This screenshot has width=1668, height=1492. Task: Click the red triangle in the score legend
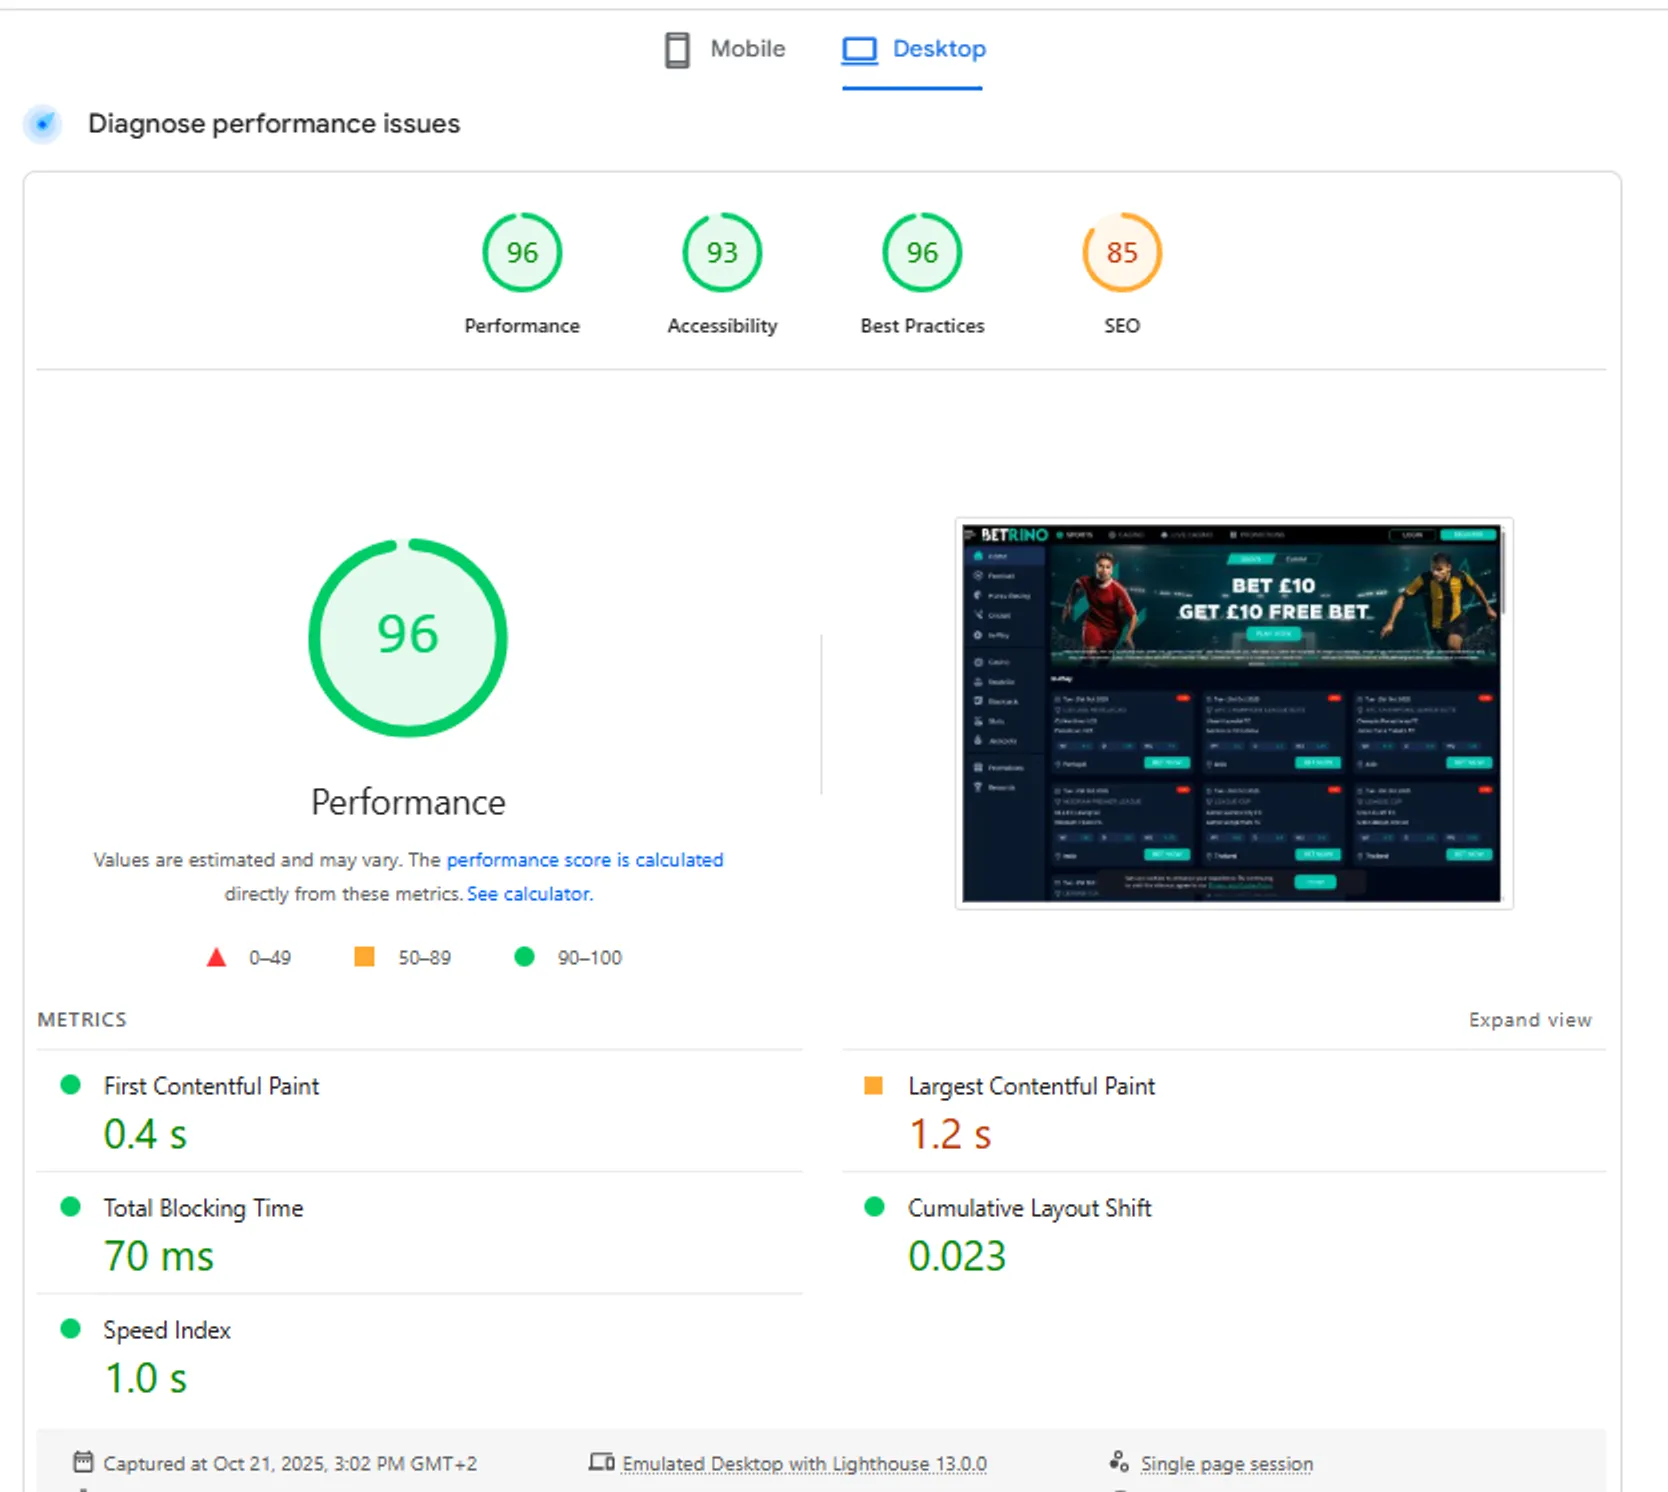coord(216,957)
